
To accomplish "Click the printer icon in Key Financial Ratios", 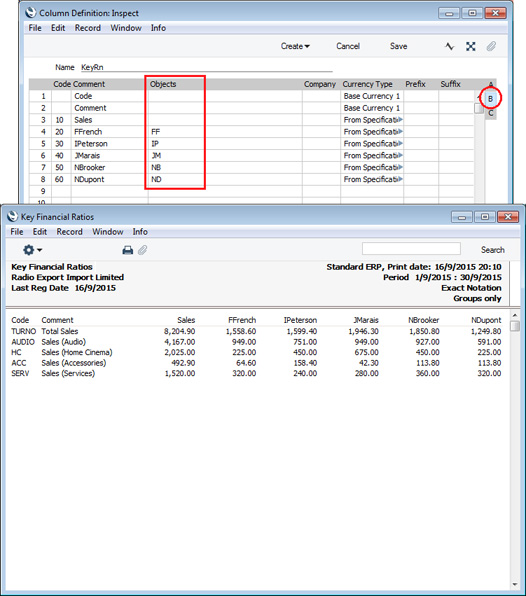I will pyautogui.click(x=128, y=250).
